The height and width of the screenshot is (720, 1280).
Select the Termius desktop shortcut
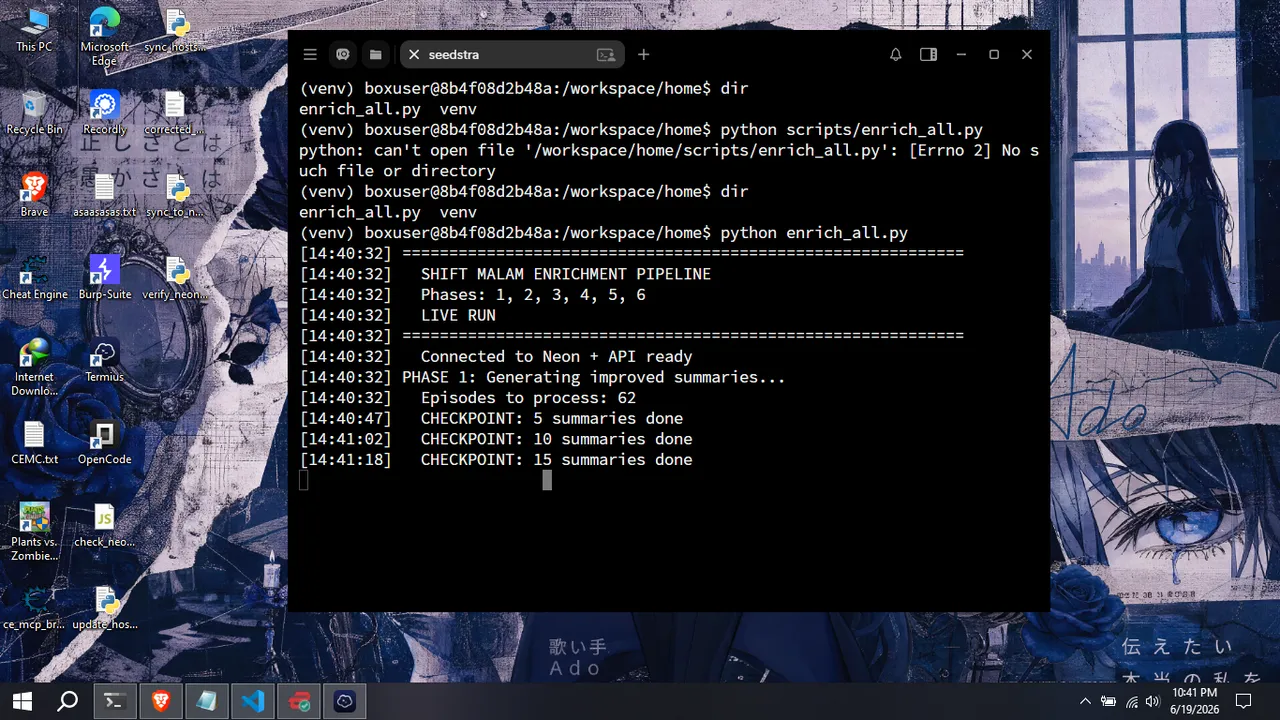pos(105,360)
